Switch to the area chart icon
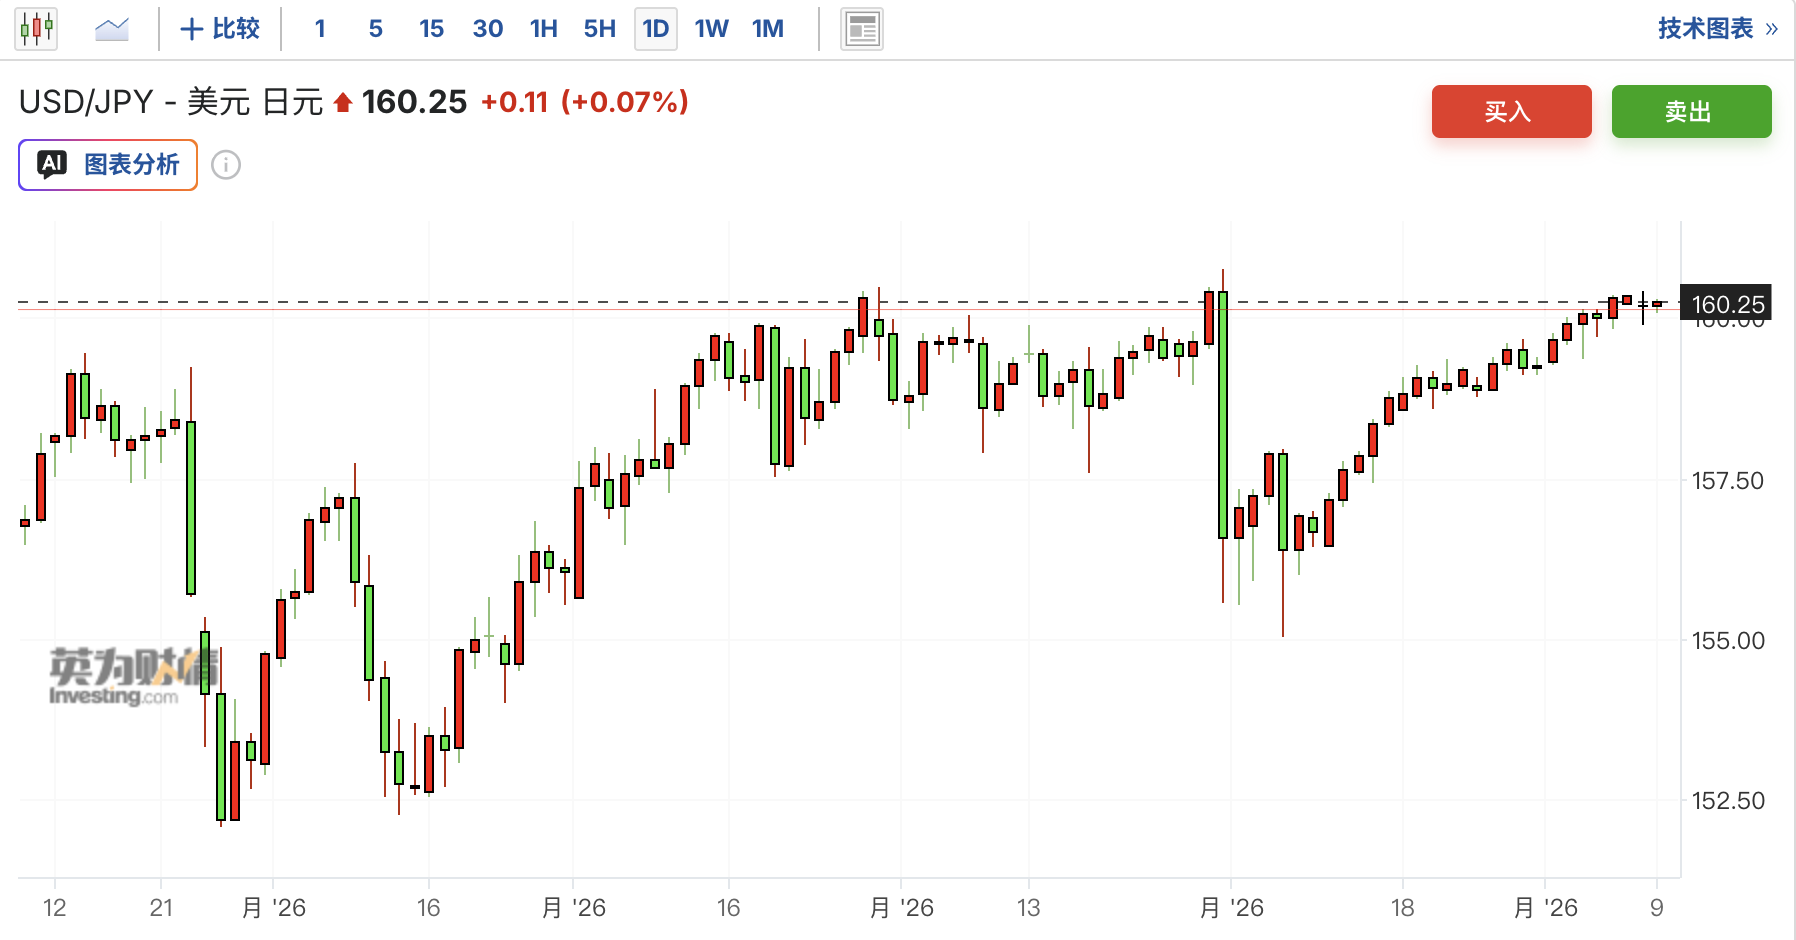 pos(112,29)
